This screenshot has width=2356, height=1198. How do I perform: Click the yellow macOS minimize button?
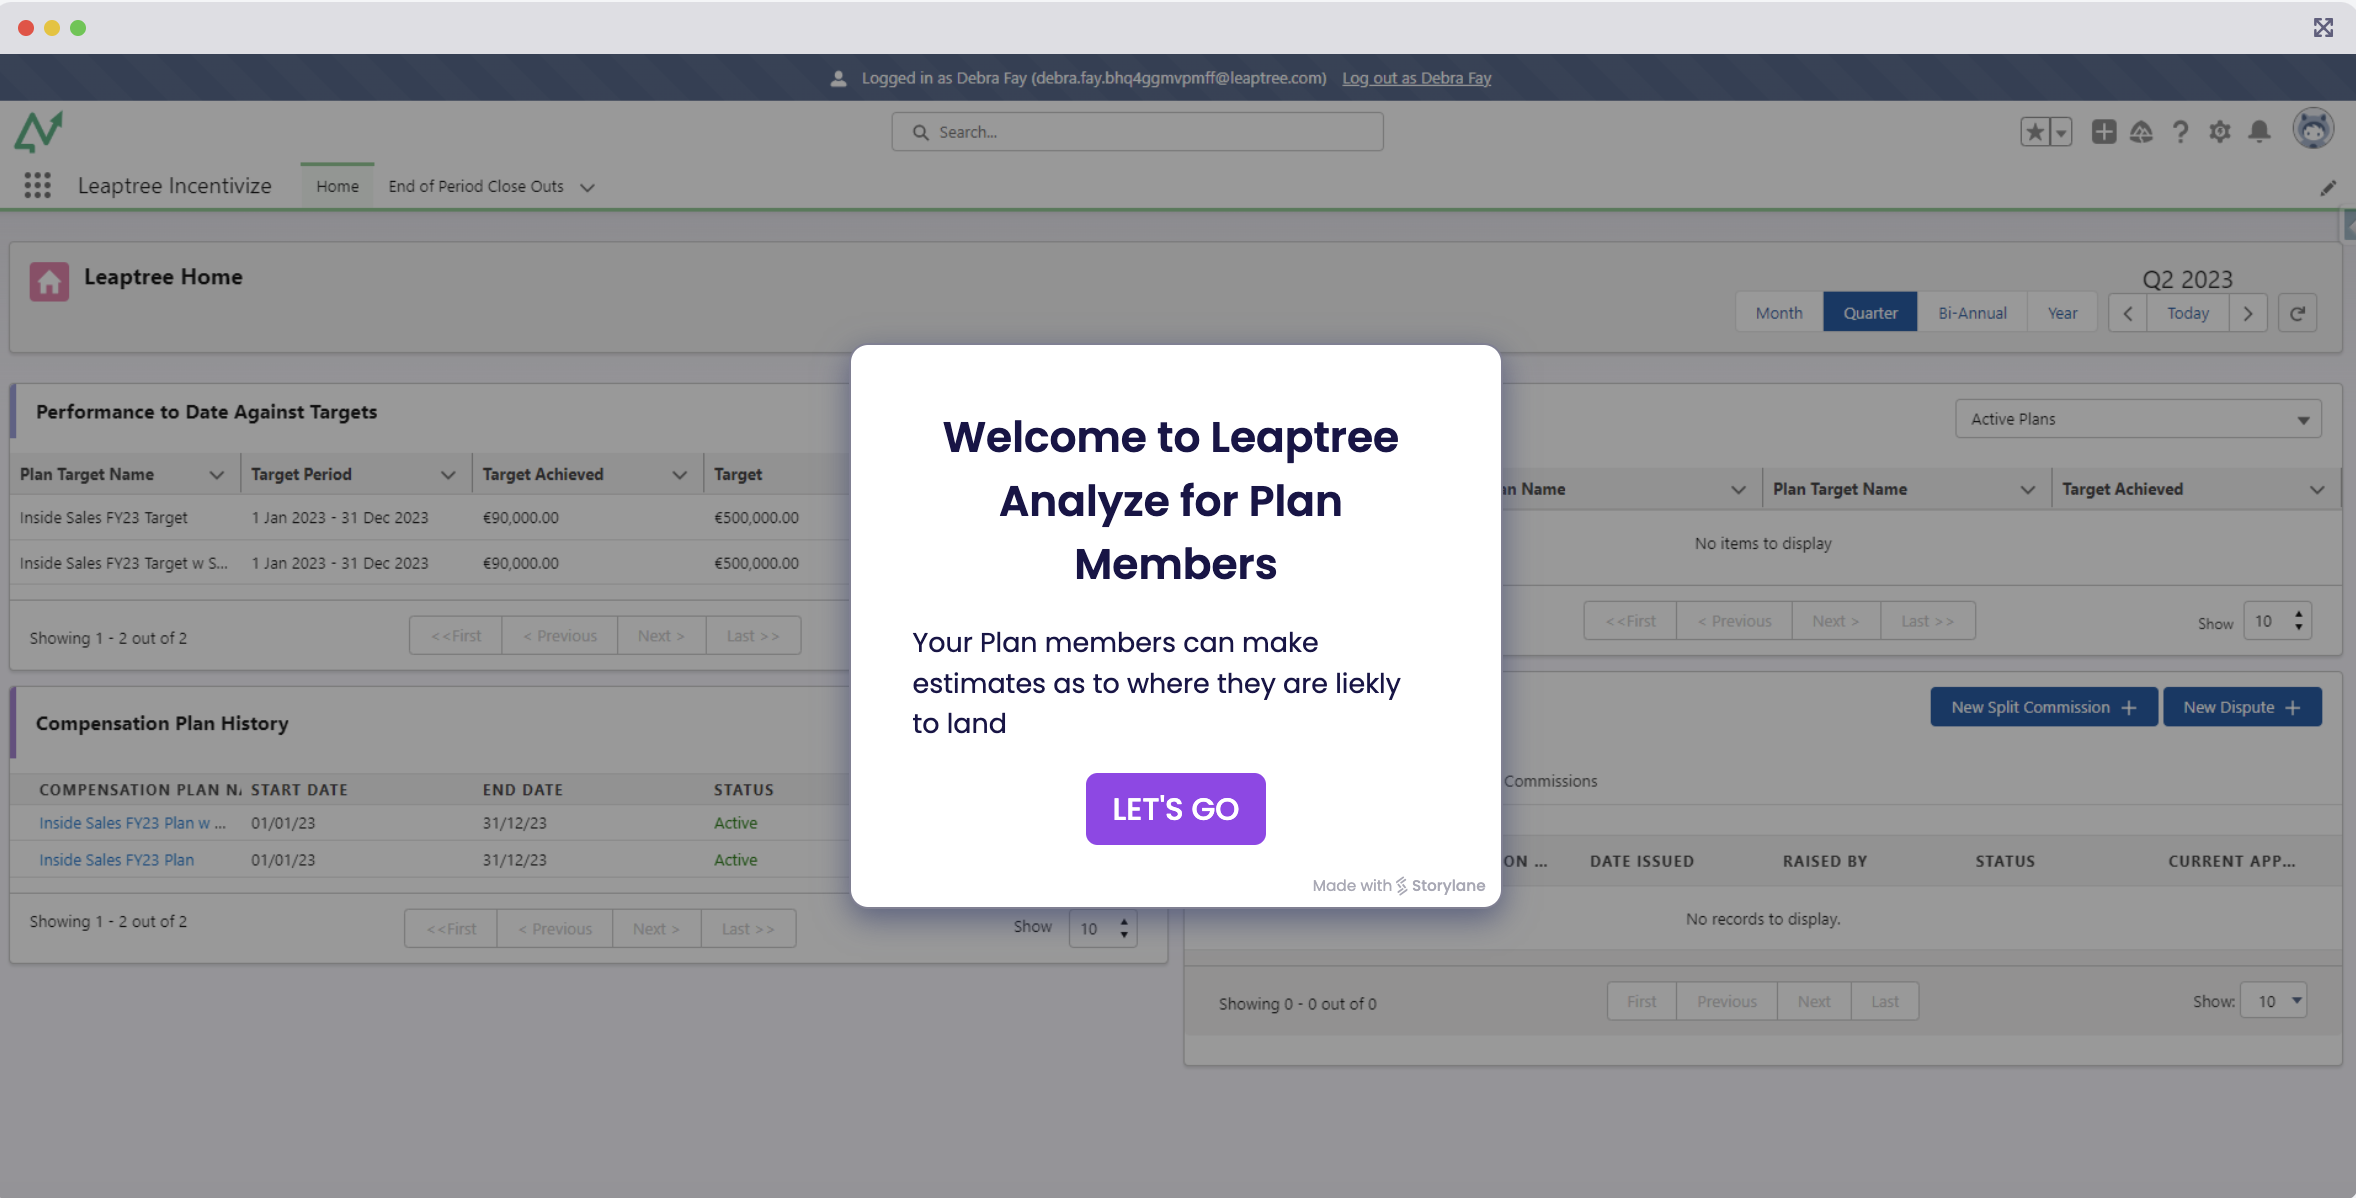click(52, 28)
